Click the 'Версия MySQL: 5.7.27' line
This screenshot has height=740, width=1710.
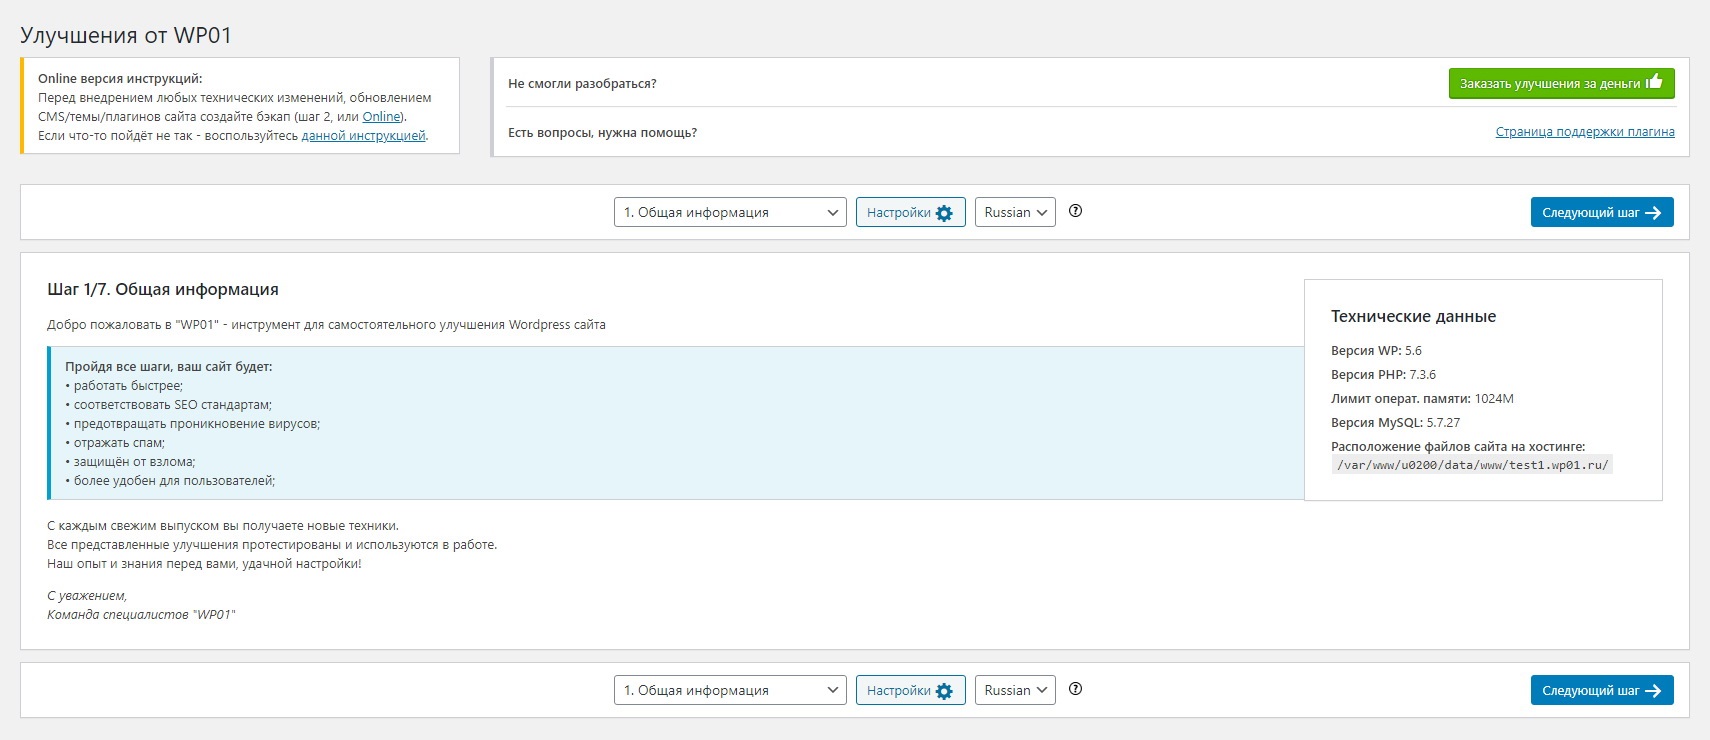click(1395, 423)
